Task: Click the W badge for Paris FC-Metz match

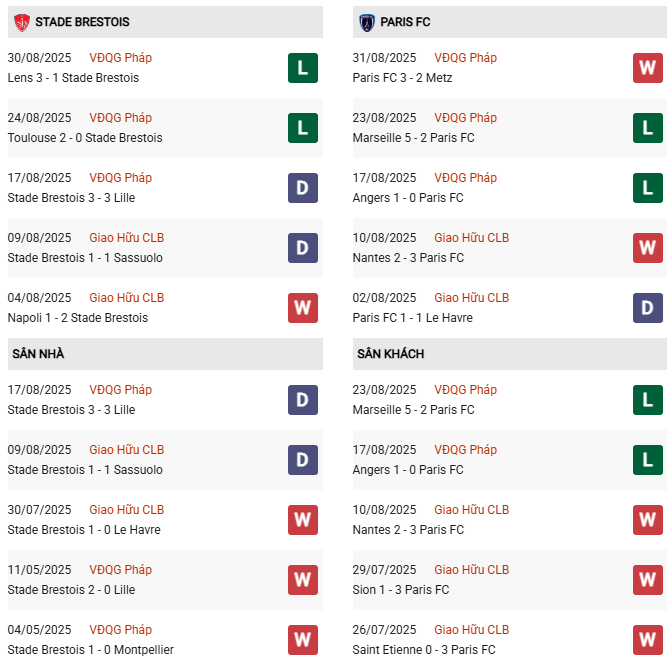Action: (648, 68)
